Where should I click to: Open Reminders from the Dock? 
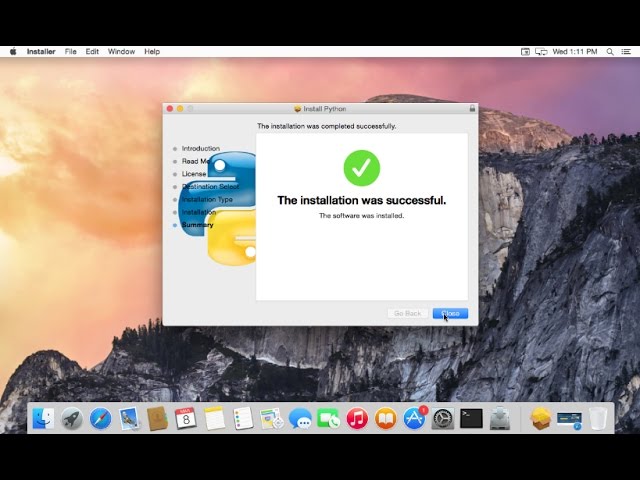(x=243, y=418)
